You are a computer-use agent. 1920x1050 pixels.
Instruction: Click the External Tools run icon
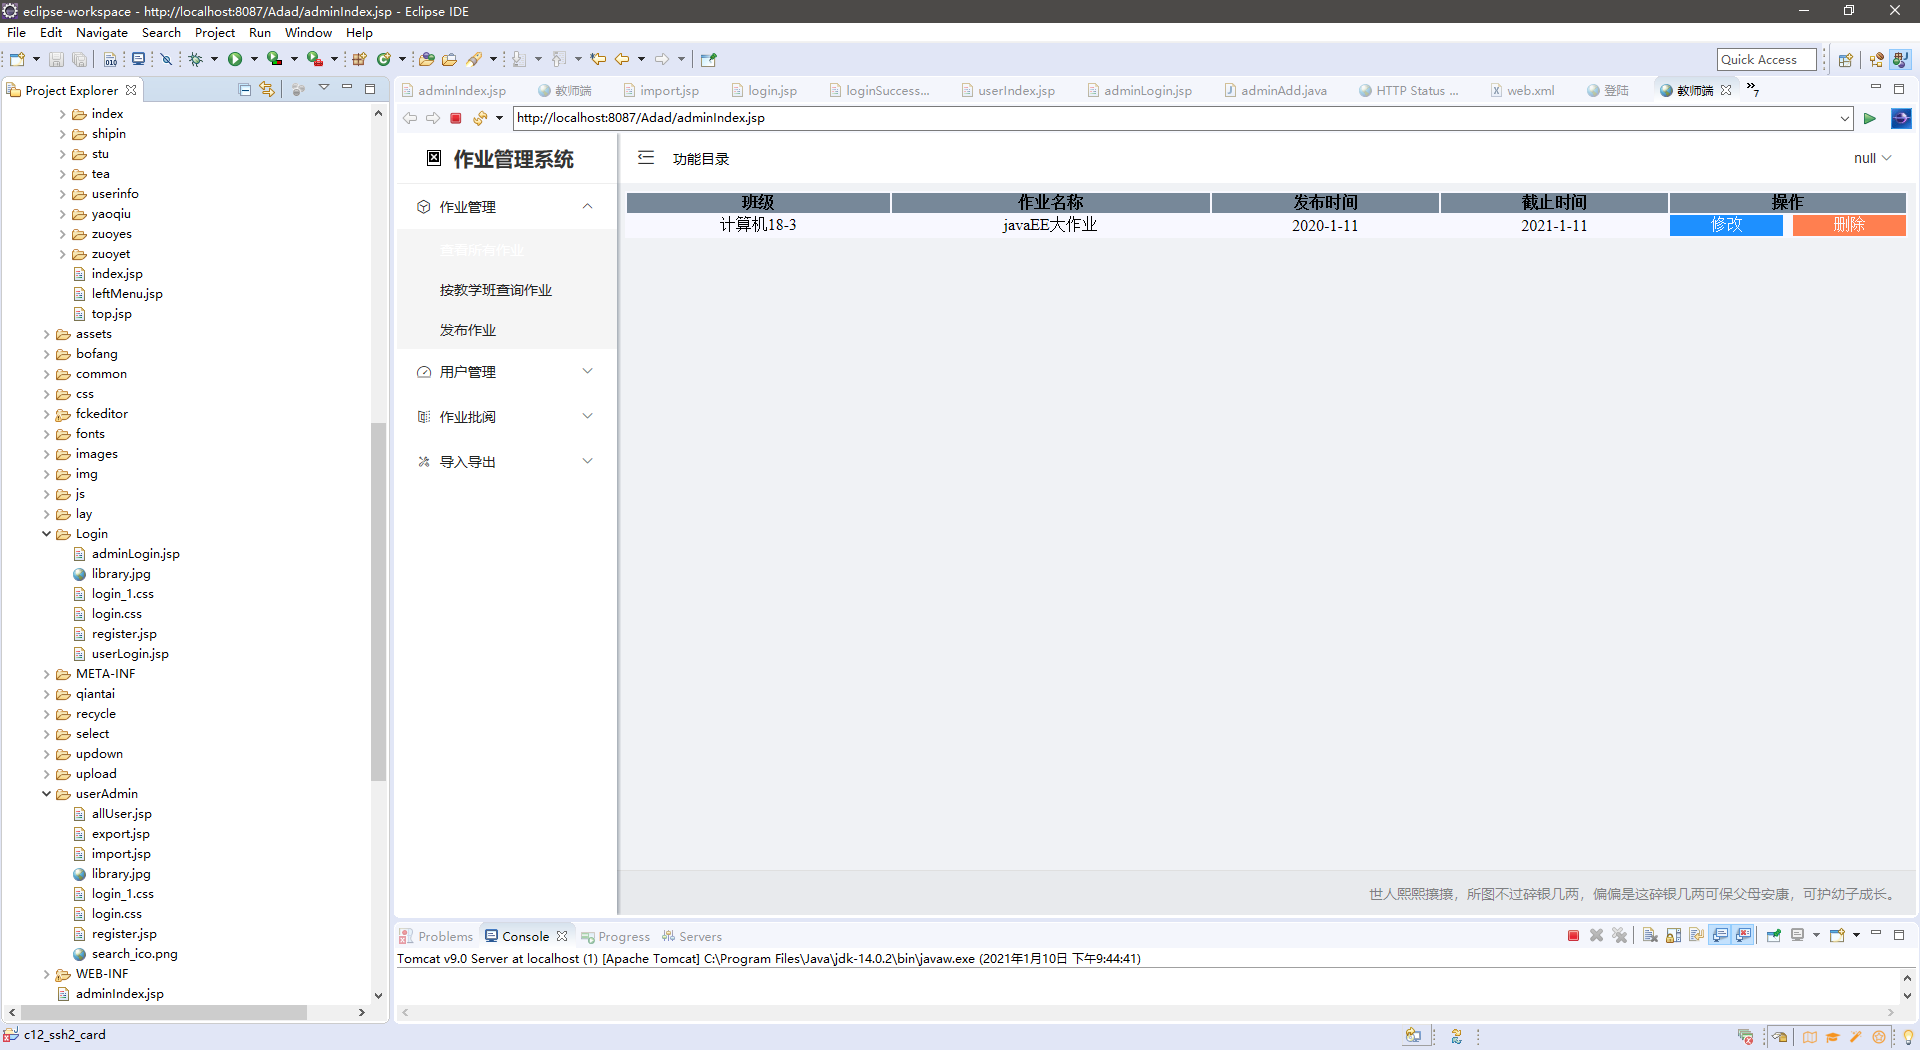[314, 60]
